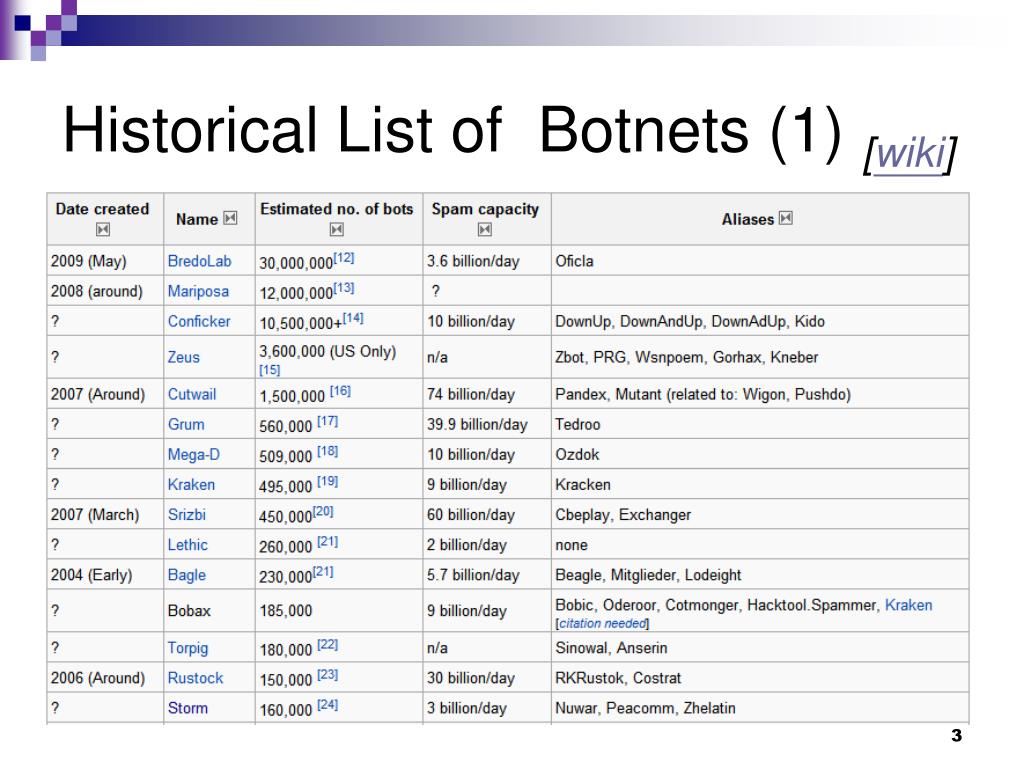Open citation reference [15]
Image resolution: width=1024 pixels, height=768 pixels.
tap(270, 370)
